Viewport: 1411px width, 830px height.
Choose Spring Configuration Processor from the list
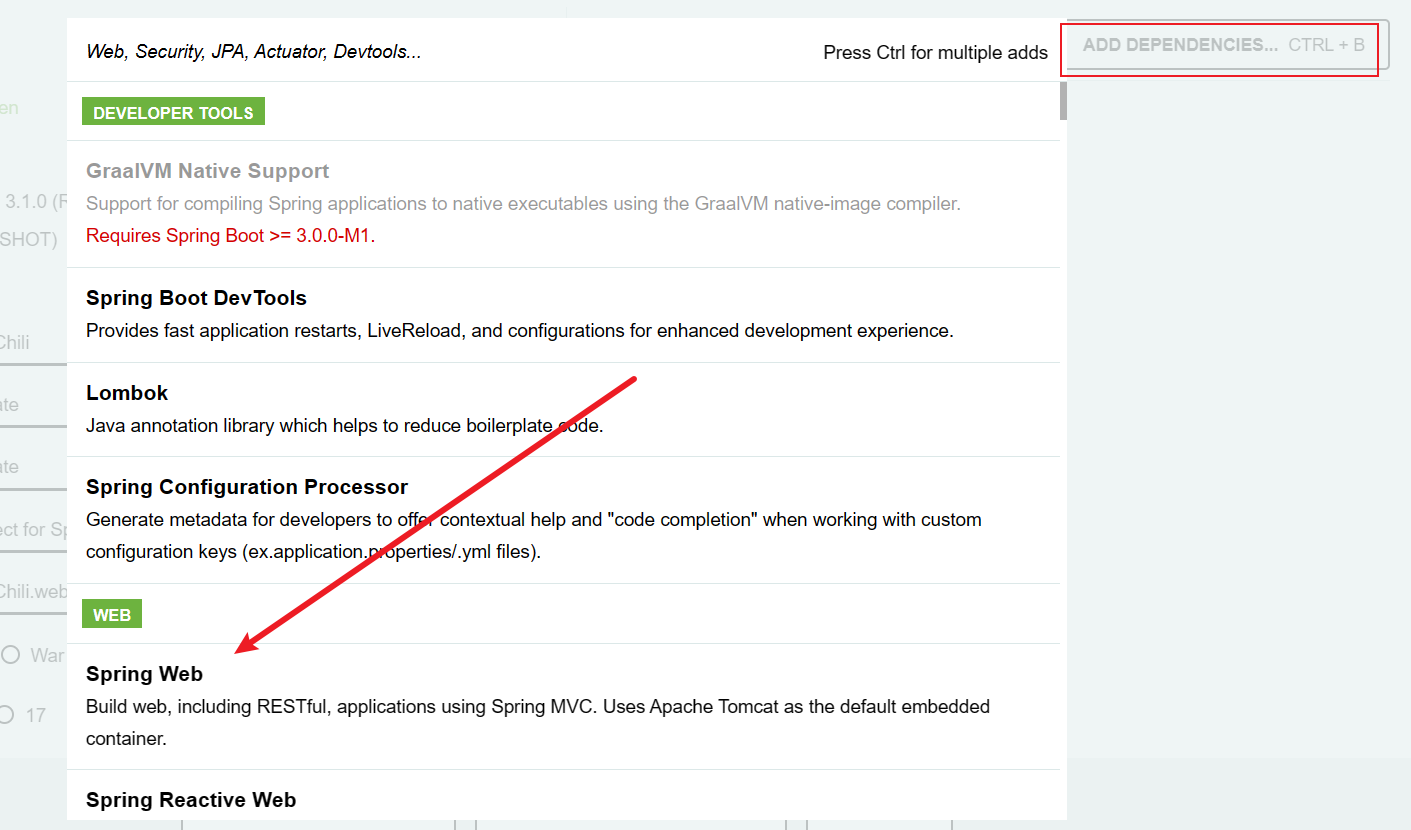pyautogui.click(x=247, y=487)
